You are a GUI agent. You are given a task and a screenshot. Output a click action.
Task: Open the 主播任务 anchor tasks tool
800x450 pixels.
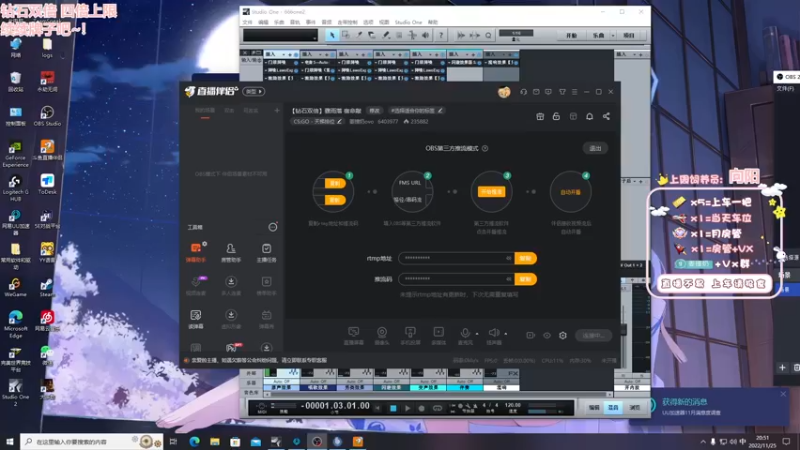pyautogui.click(x=266, y=252)
